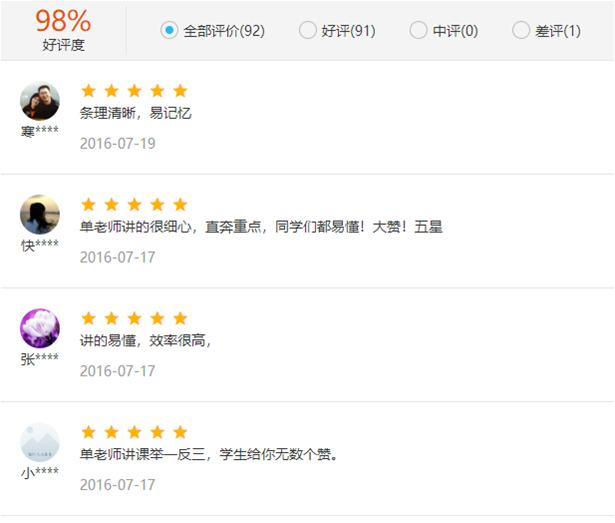Filter reviews by 差评(1)
Screen dimensions: 615x523
[x=521, y=30]
